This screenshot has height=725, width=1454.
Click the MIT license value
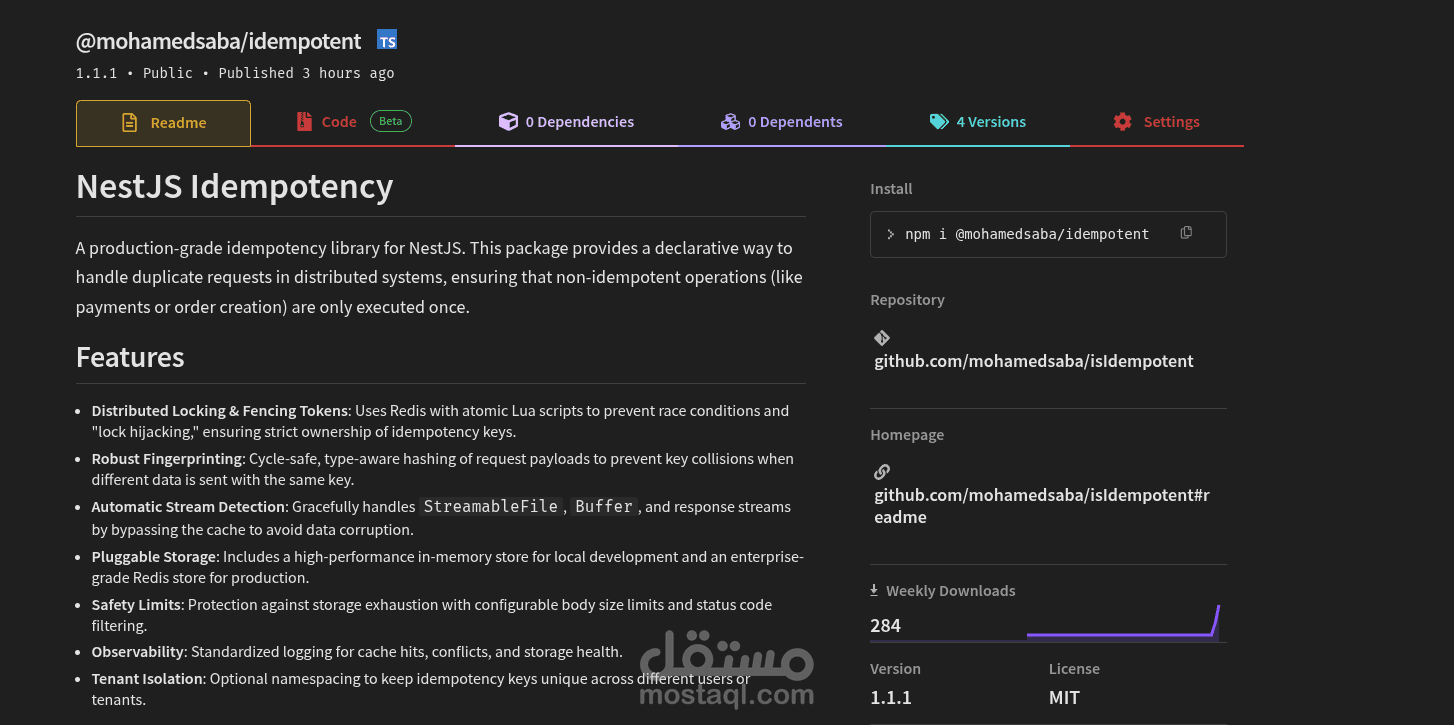[1064, 697]
